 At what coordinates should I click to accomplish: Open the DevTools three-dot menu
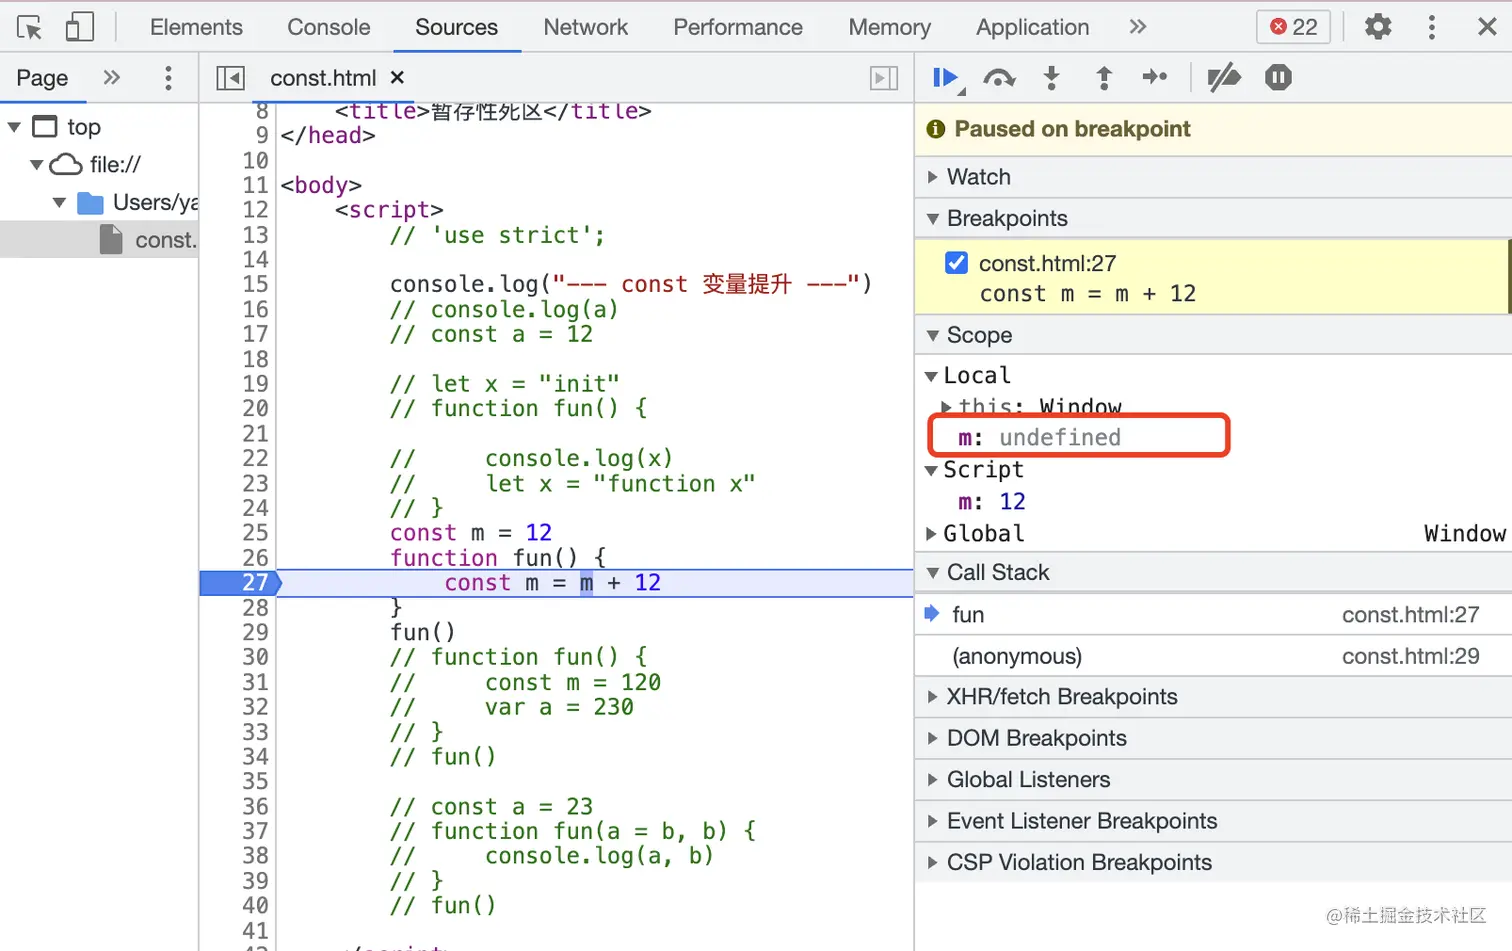point(1432,27)
